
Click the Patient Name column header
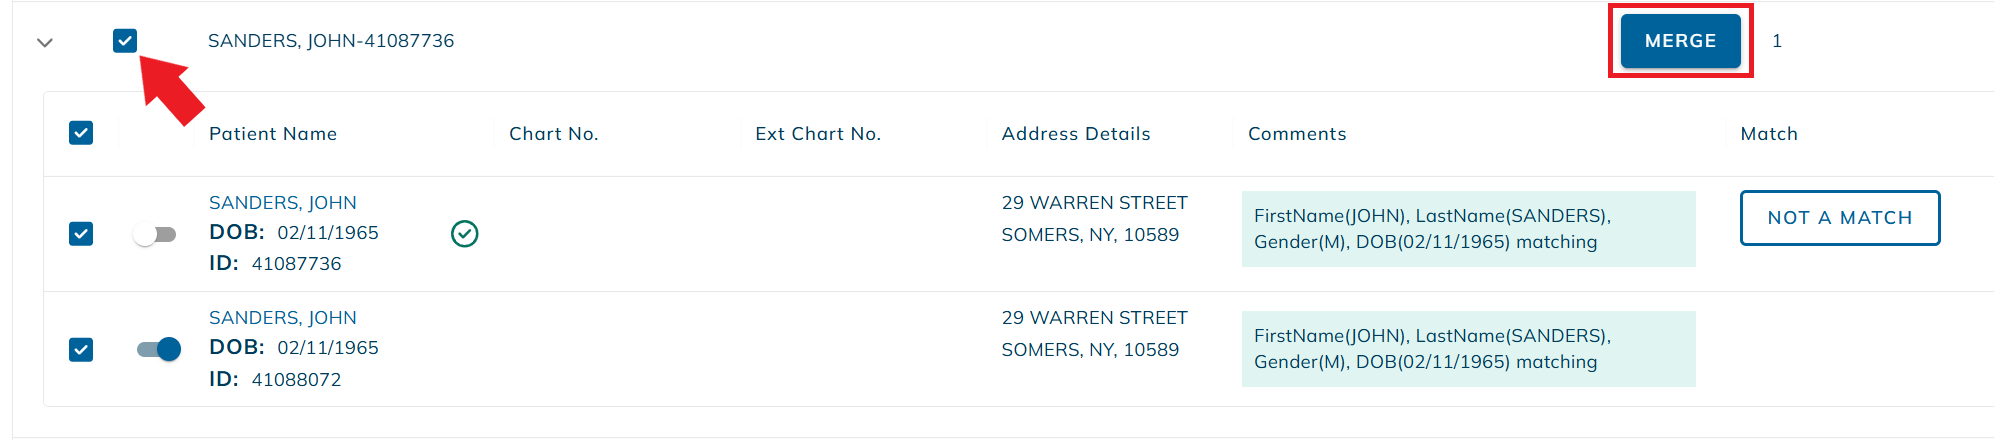pos(273,134)
